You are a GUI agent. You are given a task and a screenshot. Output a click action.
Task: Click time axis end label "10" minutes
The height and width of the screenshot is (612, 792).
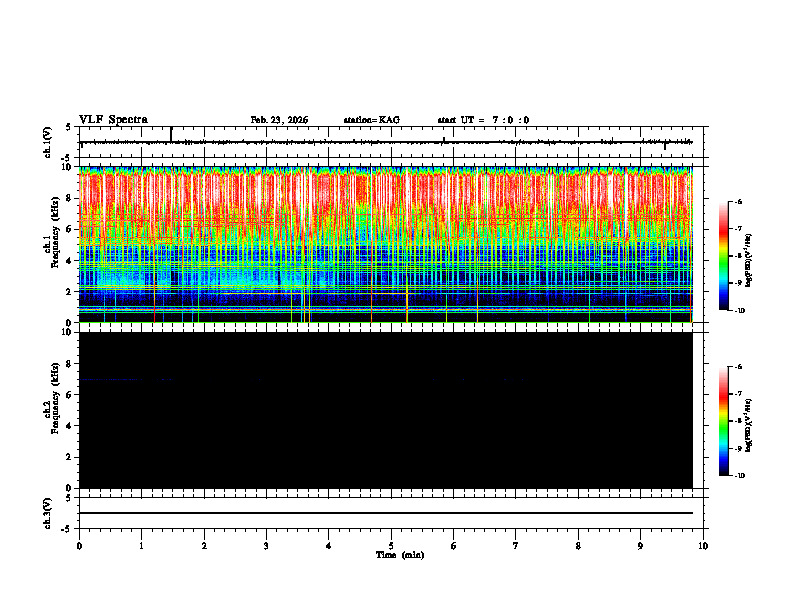click(703, 546)
